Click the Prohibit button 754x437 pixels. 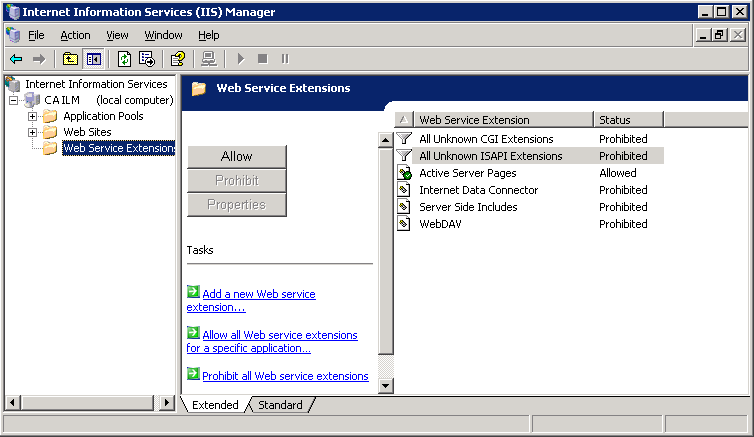(x=237, y=180)
